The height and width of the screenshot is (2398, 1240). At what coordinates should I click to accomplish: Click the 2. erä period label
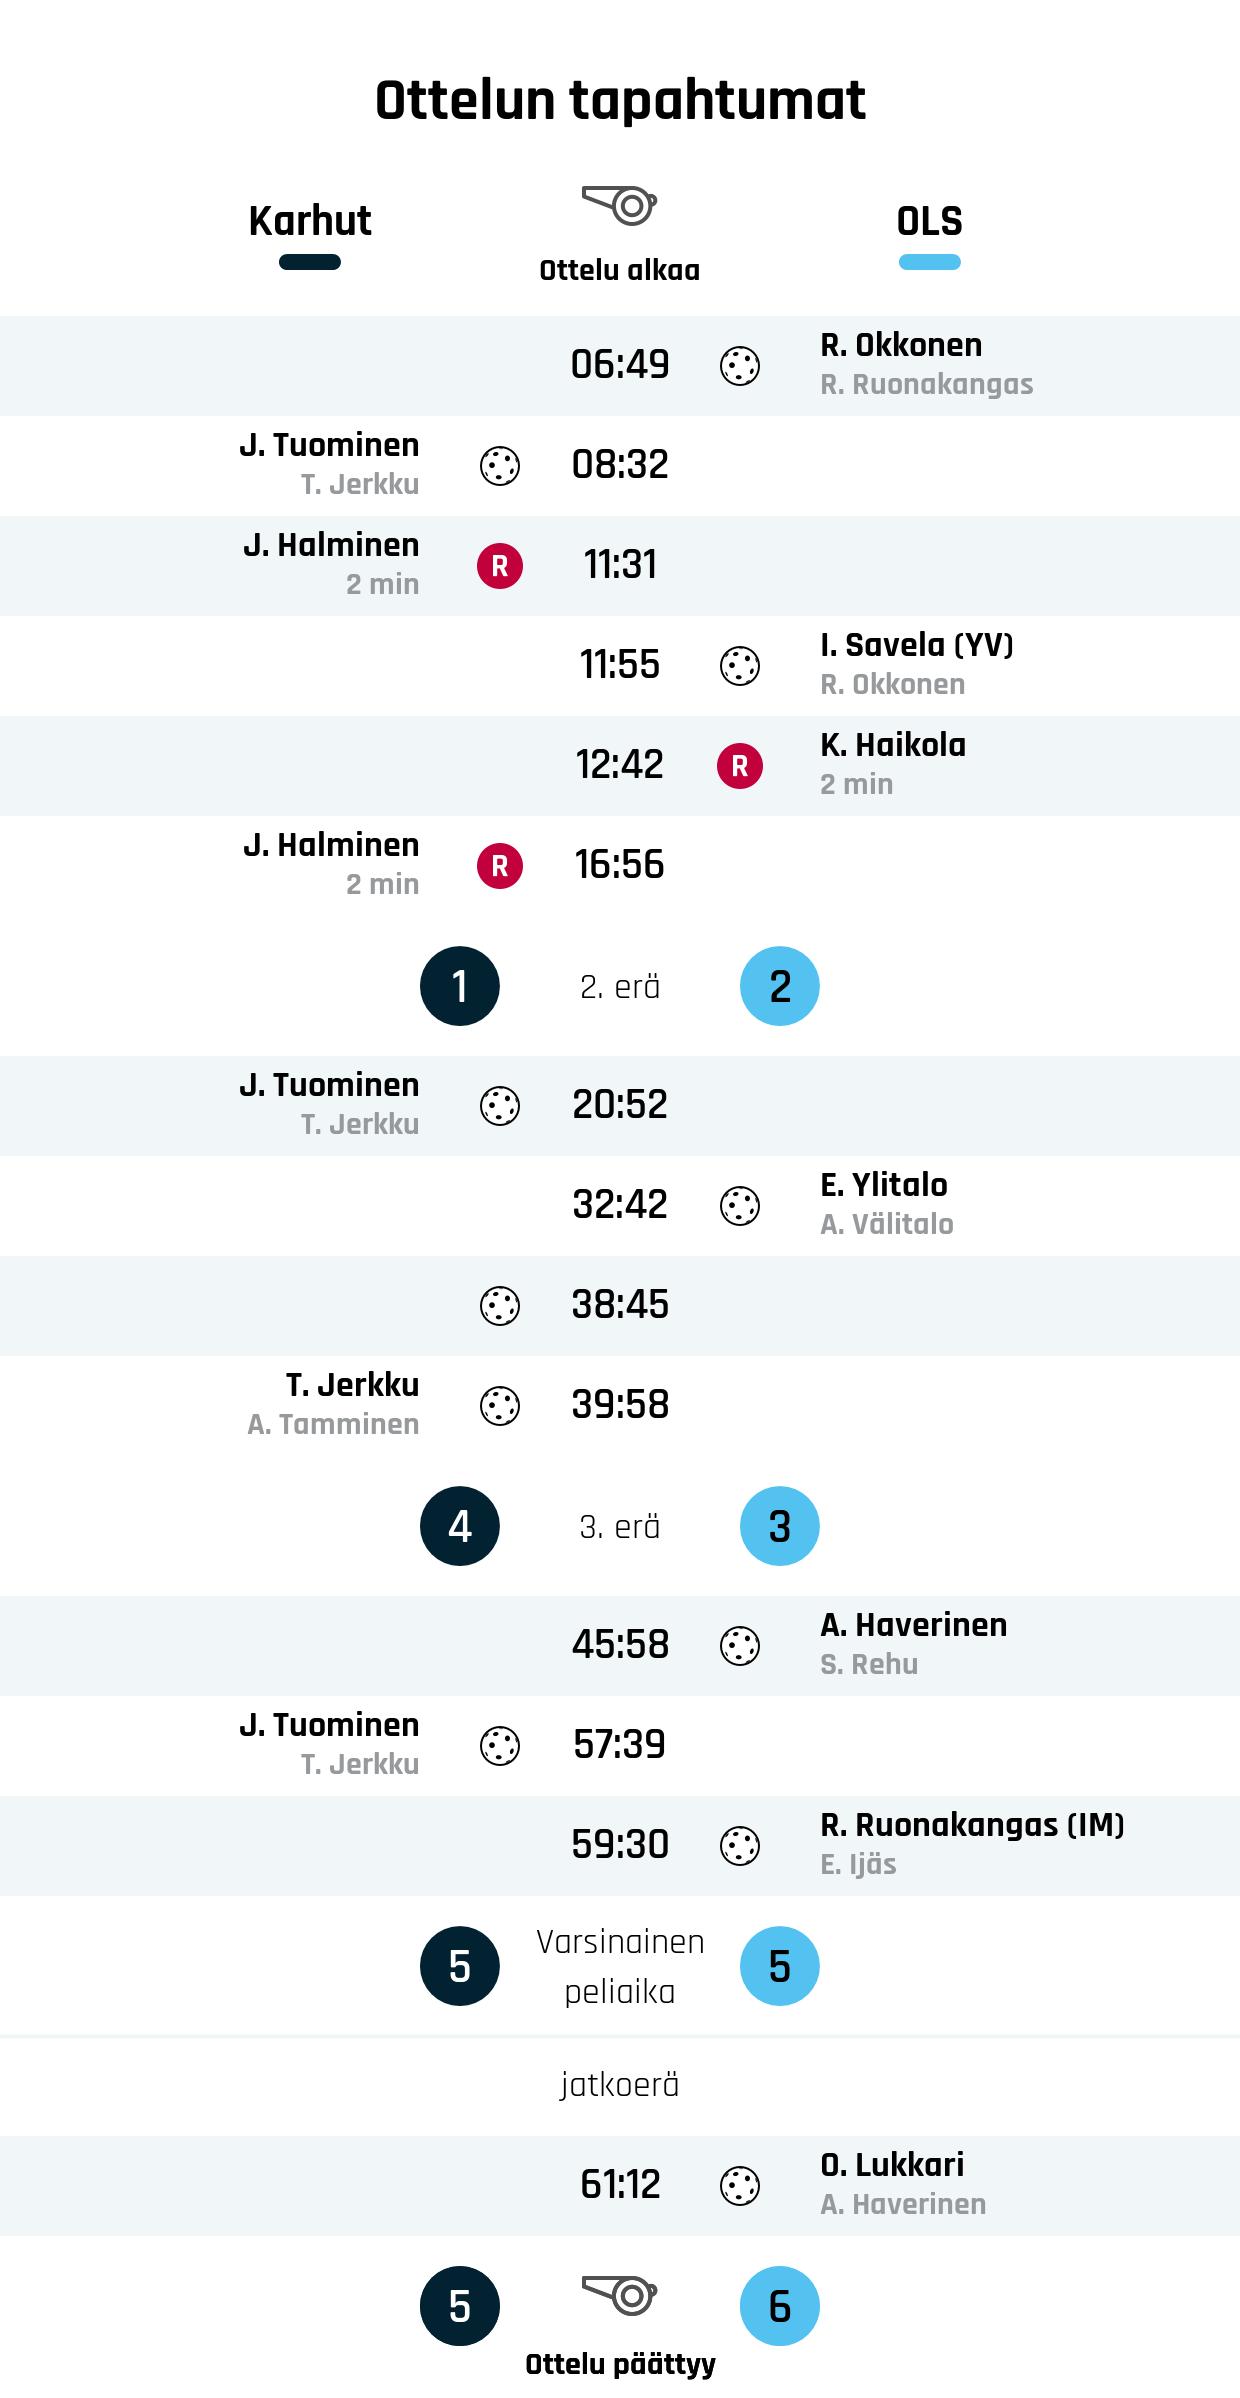pos(620,987)
